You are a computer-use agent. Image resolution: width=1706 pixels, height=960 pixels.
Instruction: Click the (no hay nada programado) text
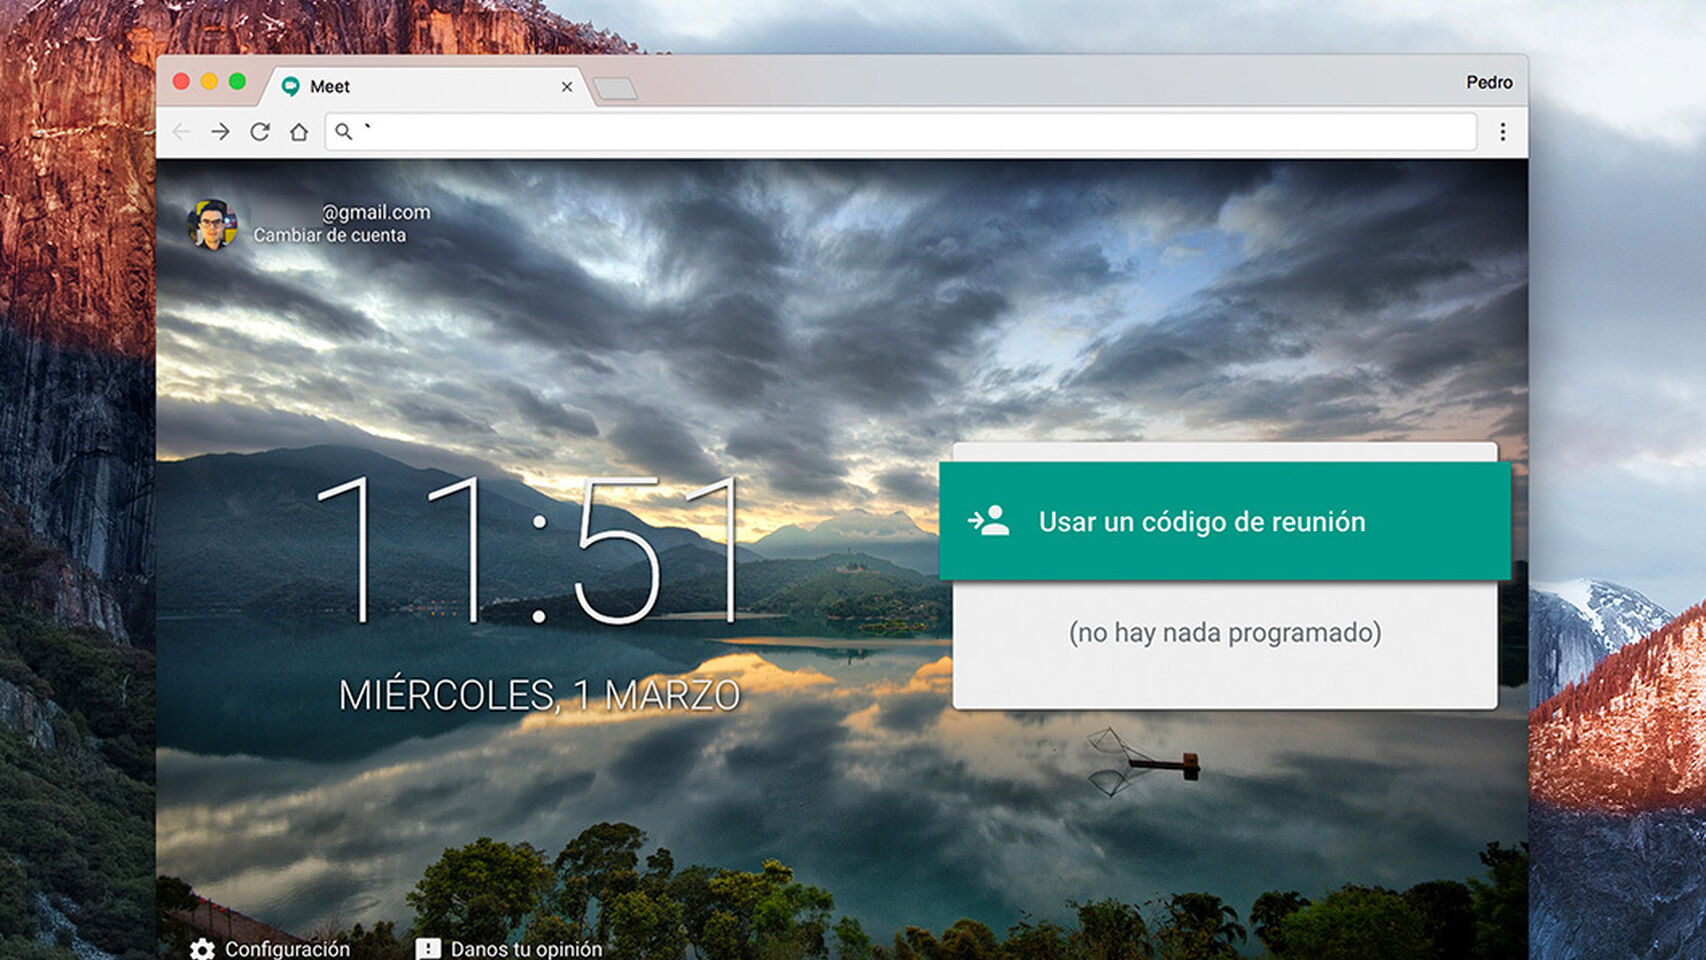pyautogui.click(x=1225, y=633)
